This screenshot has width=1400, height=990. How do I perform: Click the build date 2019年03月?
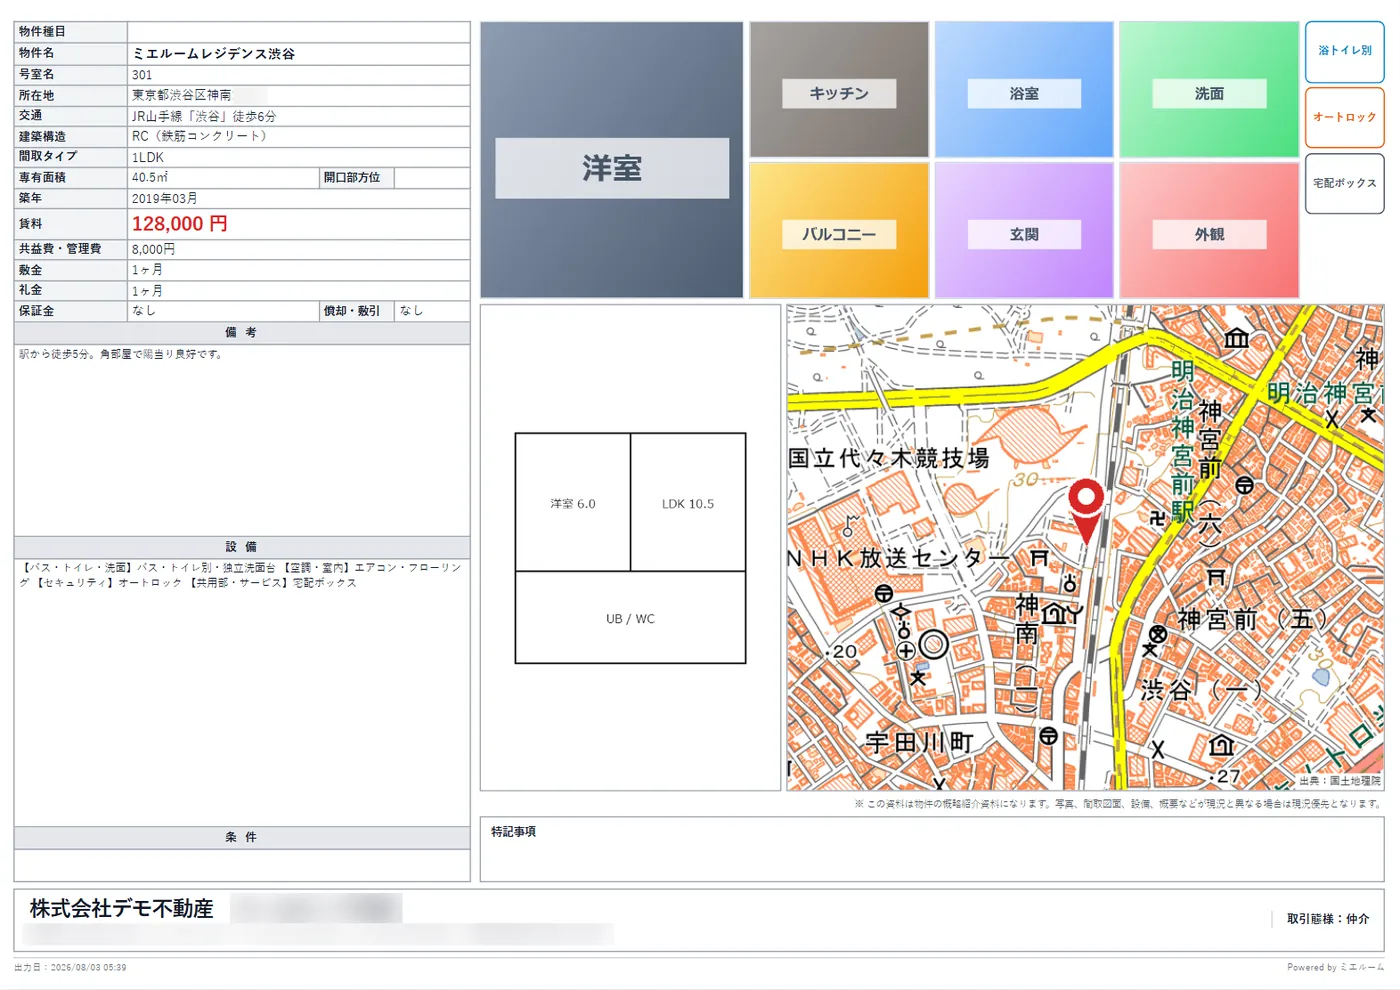[165, 199]
